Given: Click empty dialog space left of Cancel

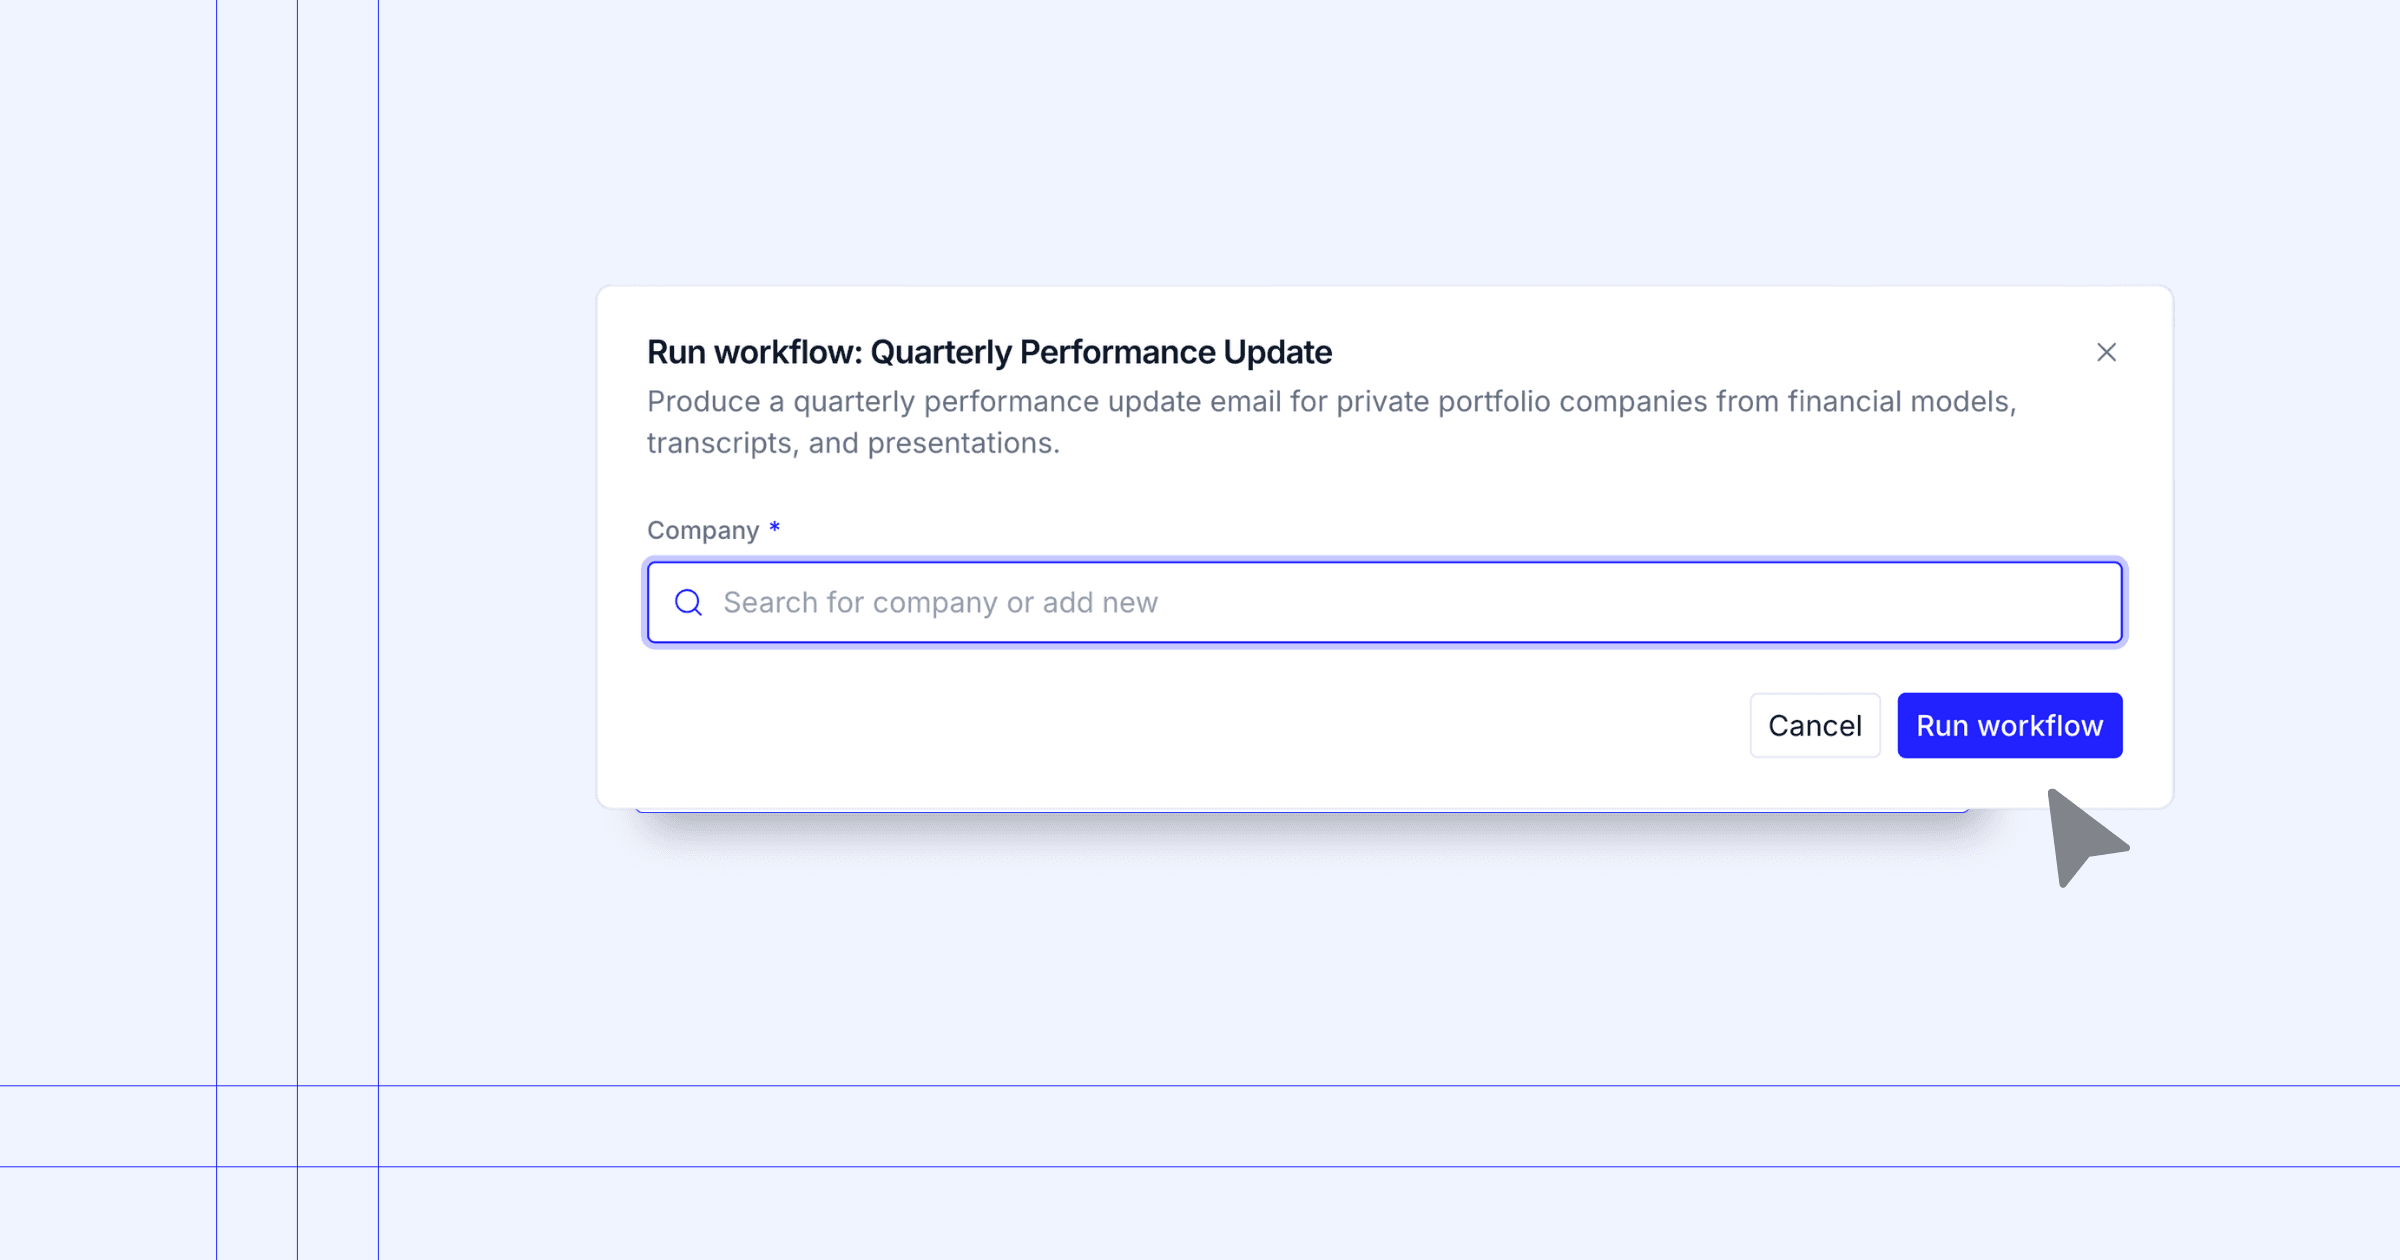Looking at the screenshot, I should tap(1200, 725).
